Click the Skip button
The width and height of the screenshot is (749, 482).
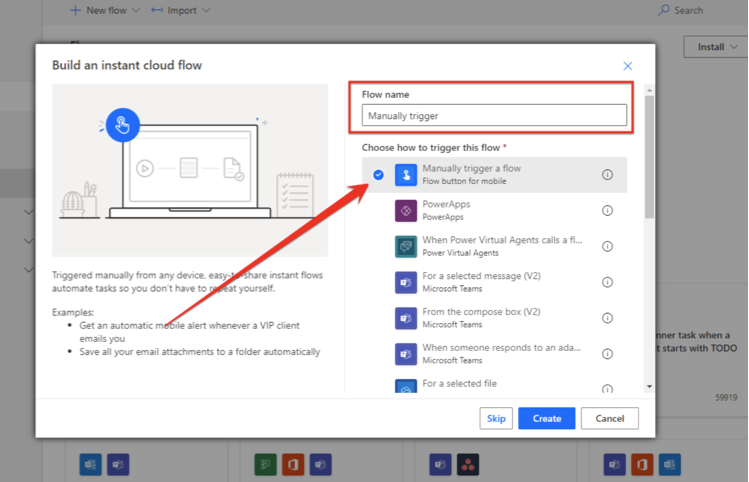[496, 418]
